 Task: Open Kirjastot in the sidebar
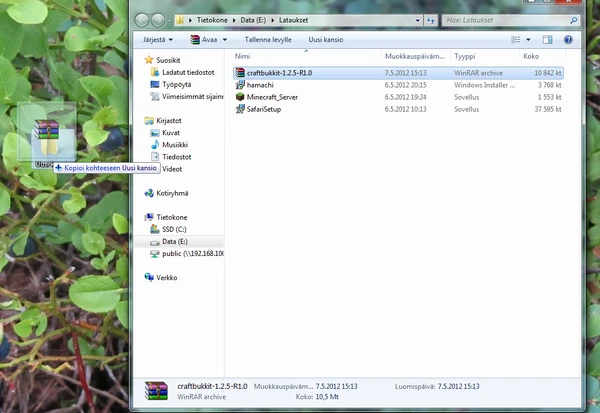coord(169,121)
